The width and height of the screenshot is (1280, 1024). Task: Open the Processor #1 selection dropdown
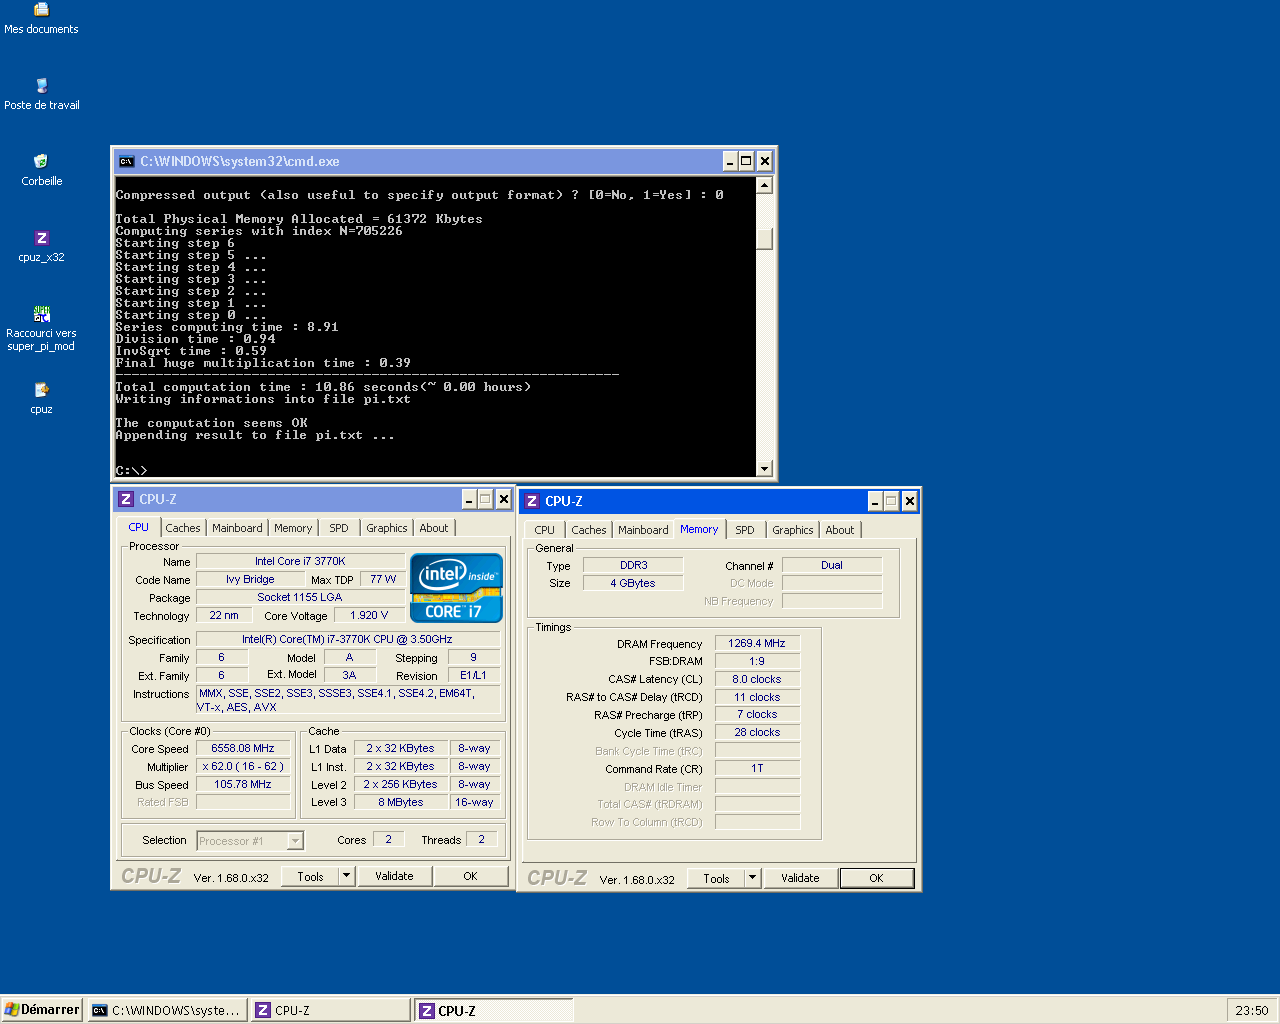coord(295,841)
